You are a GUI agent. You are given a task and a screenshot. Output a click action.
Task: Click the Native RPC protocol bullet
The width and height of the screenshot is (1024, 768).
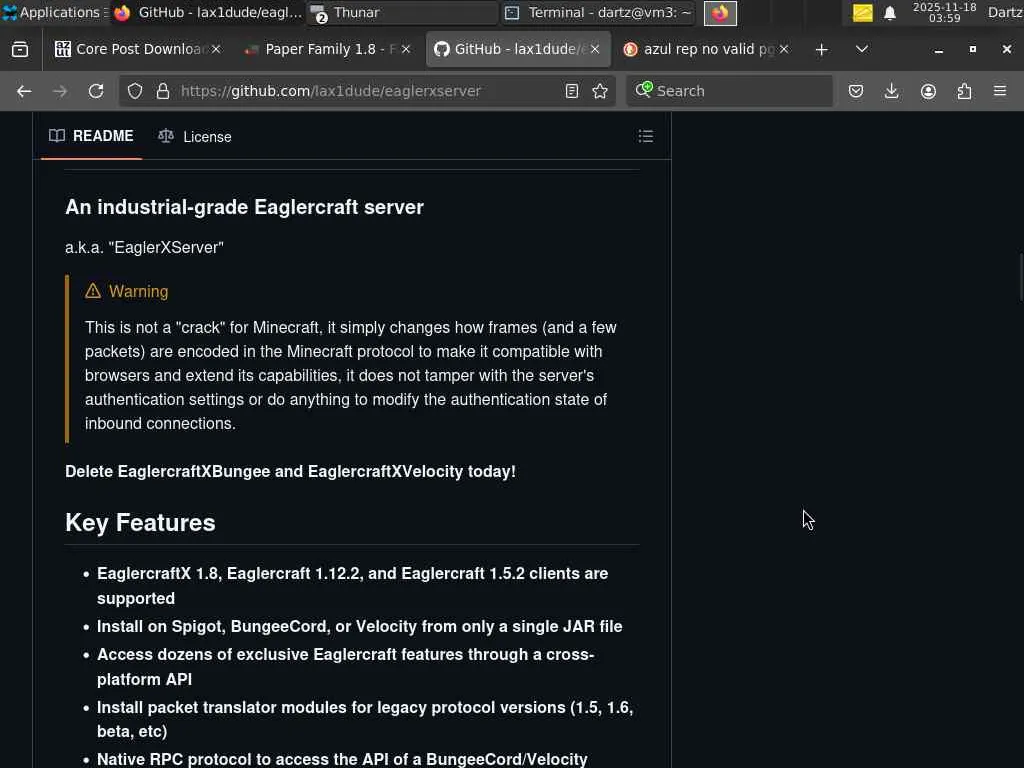[342, 760]
